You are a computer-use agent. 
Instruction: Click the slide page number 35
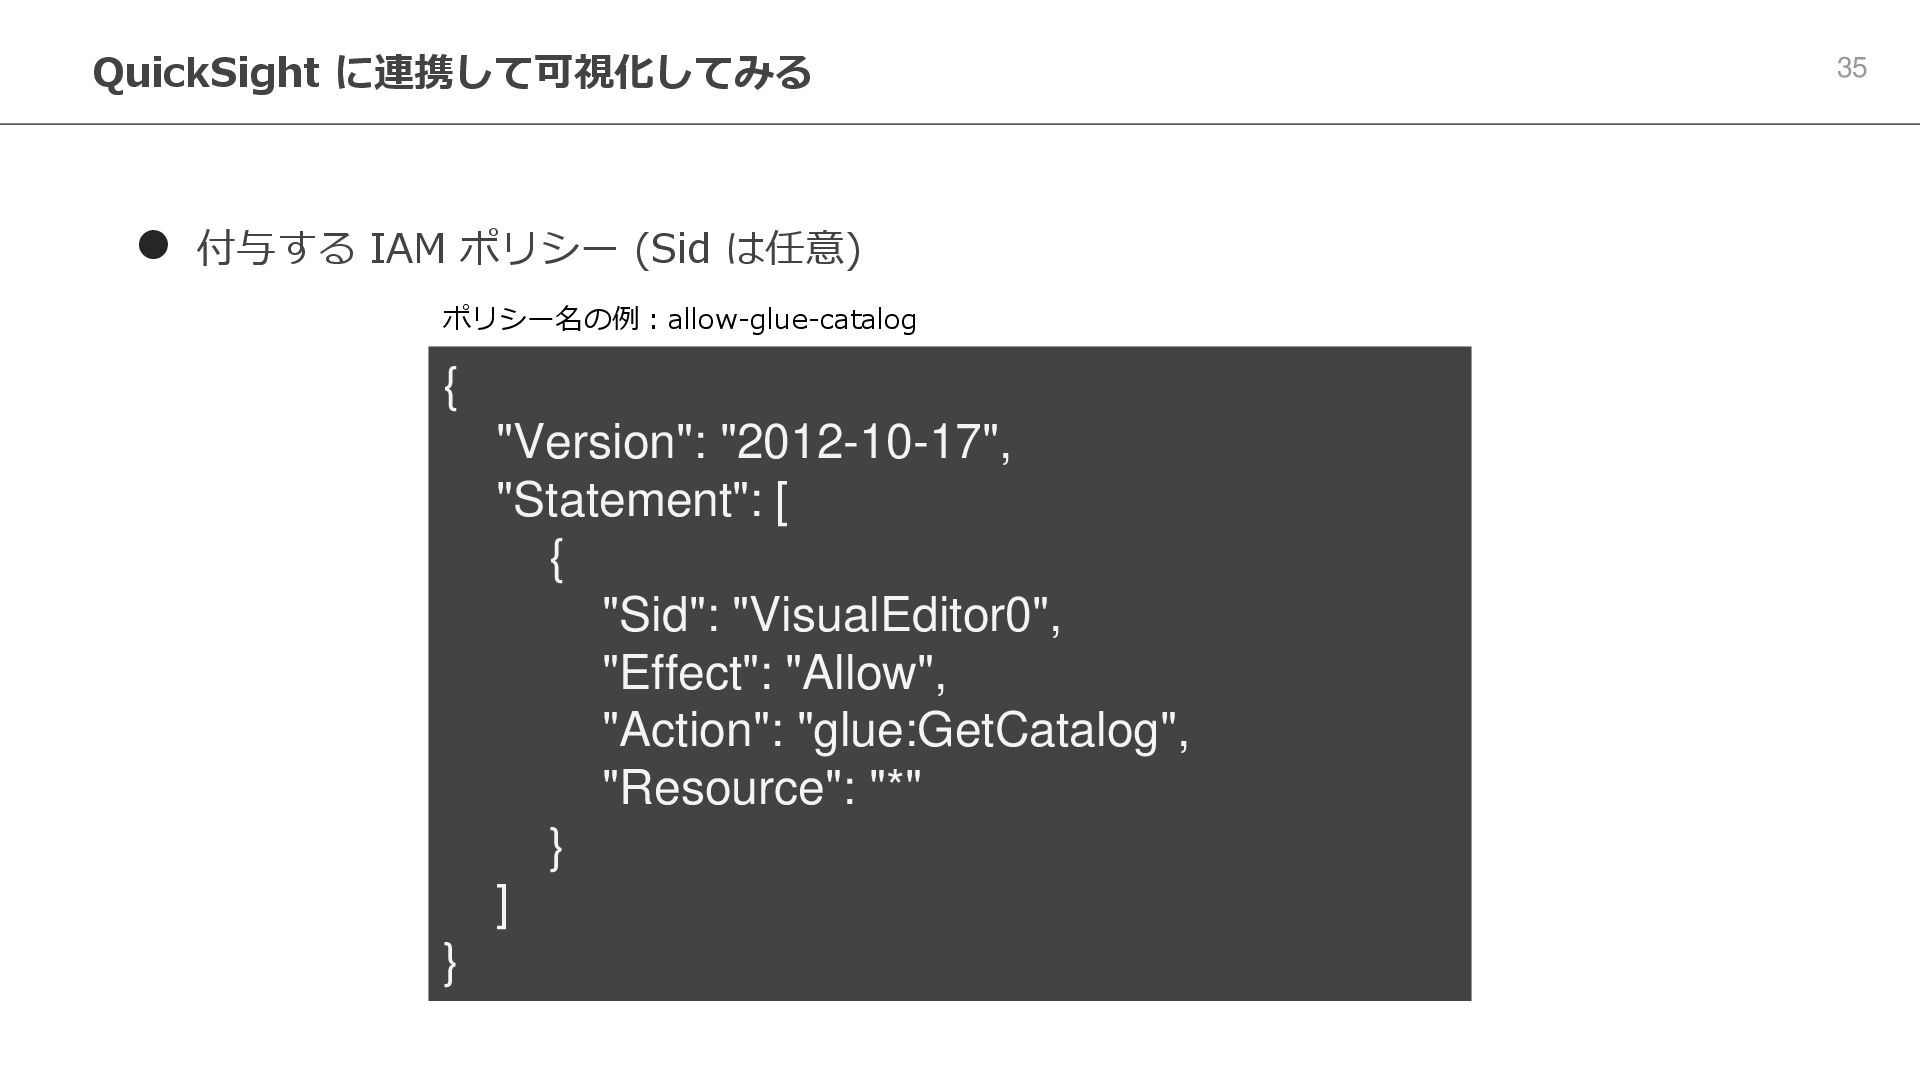(x=1851, y=68)
